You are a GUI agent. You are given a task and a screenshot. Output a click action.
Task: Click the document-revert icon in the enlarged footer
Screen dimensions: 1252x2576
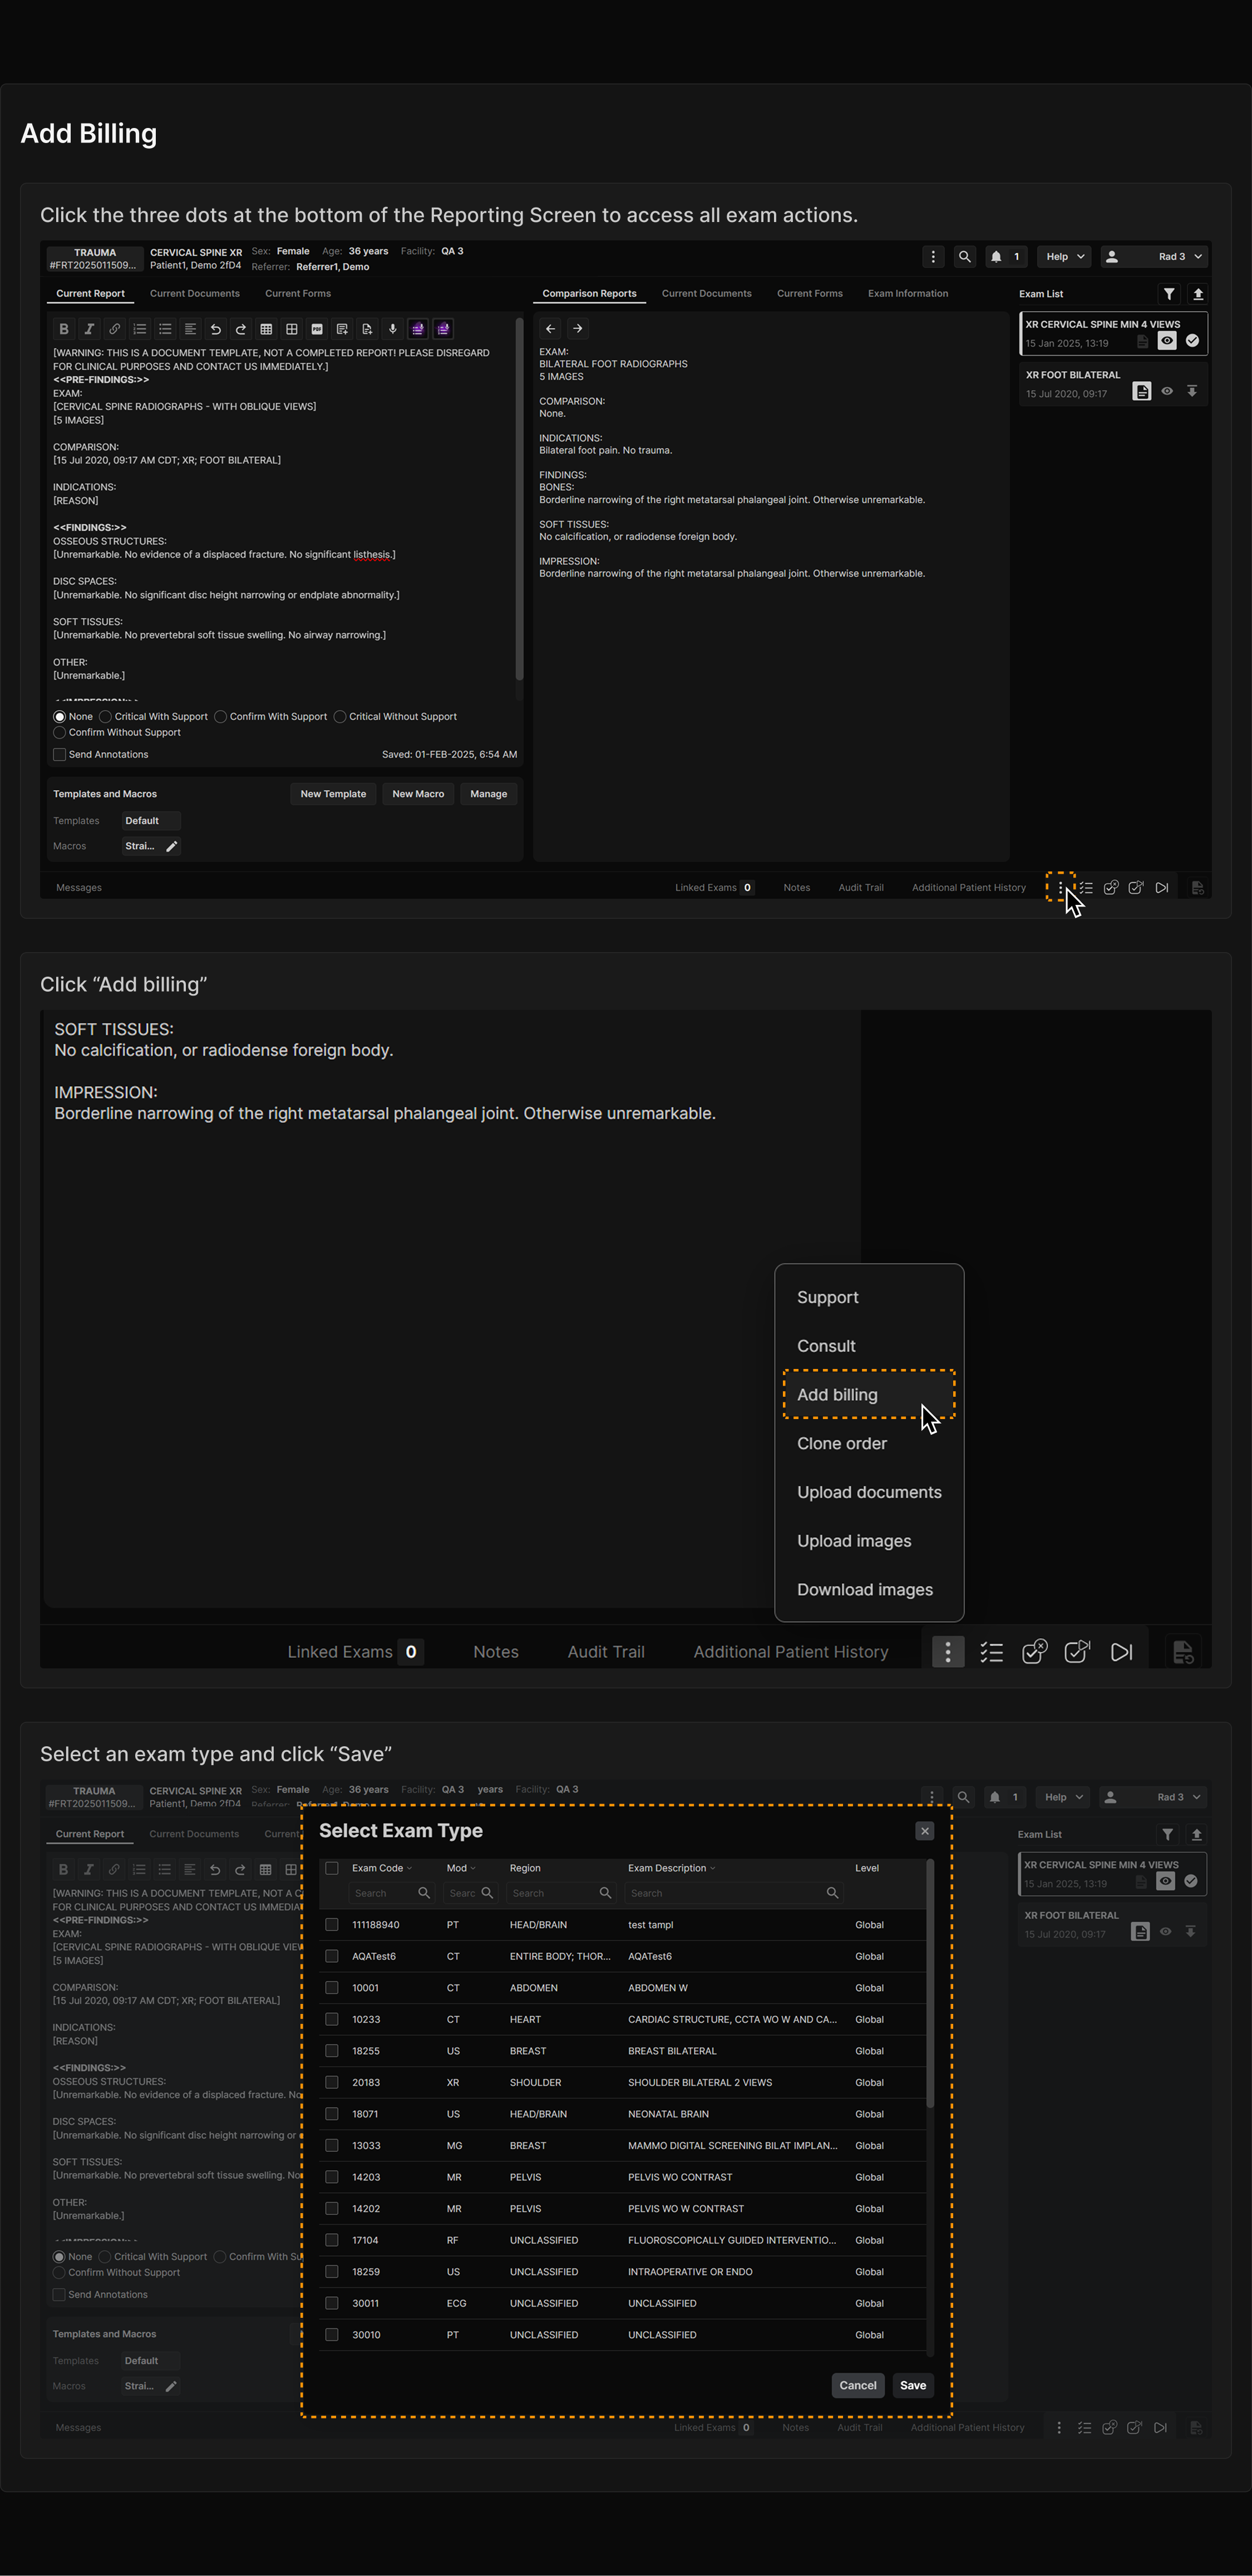click(x=1183, y=1652)
